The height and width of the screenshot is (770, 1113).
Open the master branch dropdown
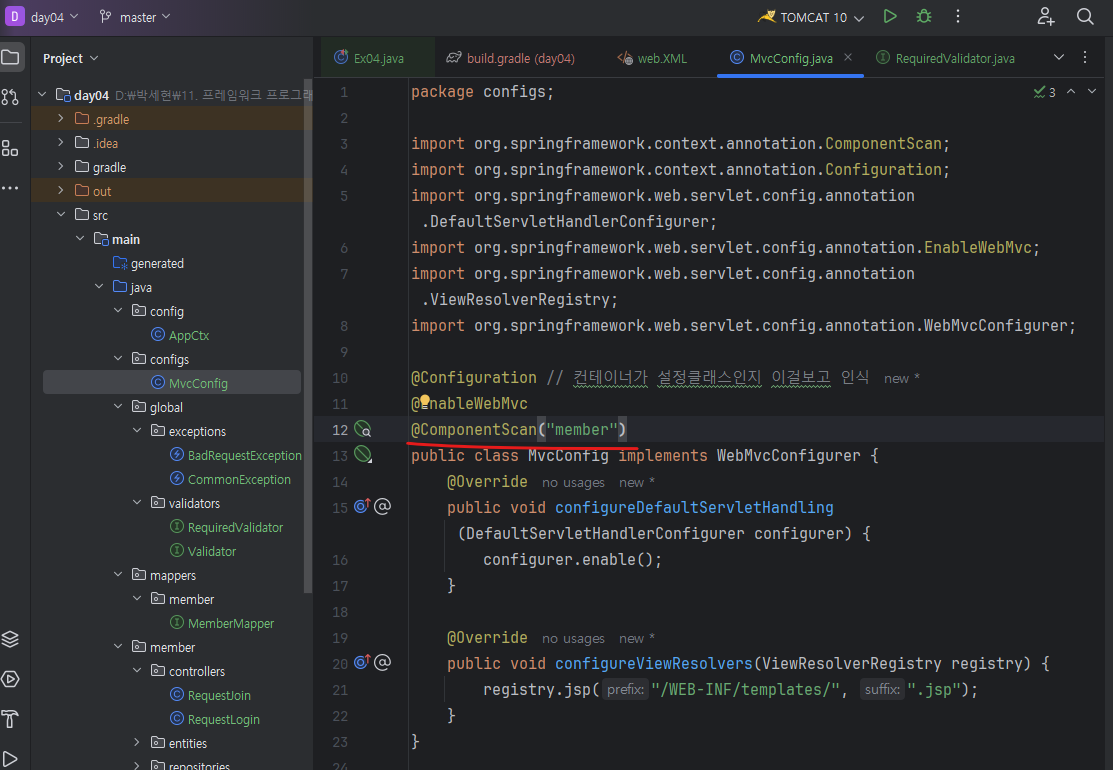(136, 17)
